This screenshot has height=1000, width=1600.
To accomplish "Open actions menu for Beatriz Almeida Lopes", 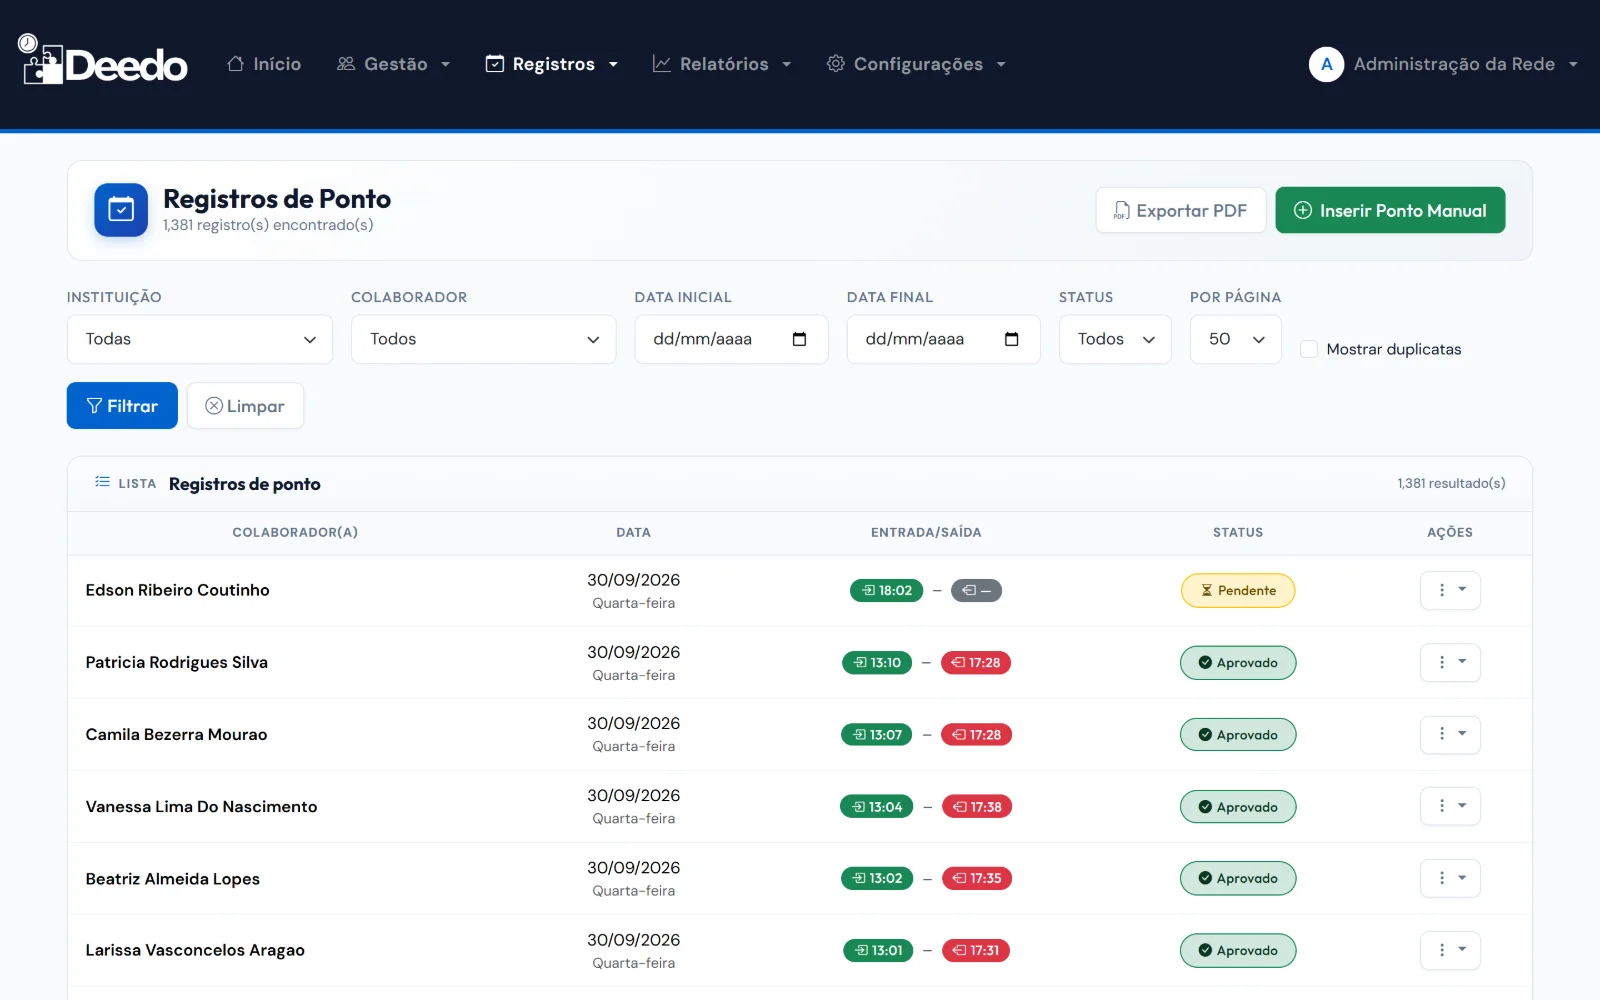I will [x=1450, y=878].
